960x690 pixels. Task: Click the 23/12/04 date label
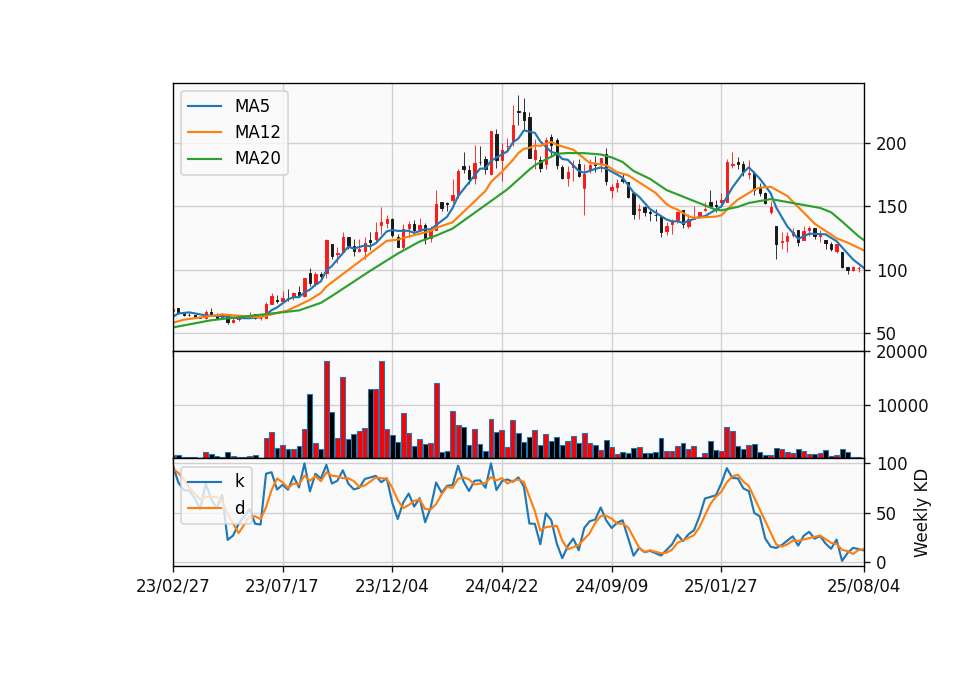pos(392,586)
